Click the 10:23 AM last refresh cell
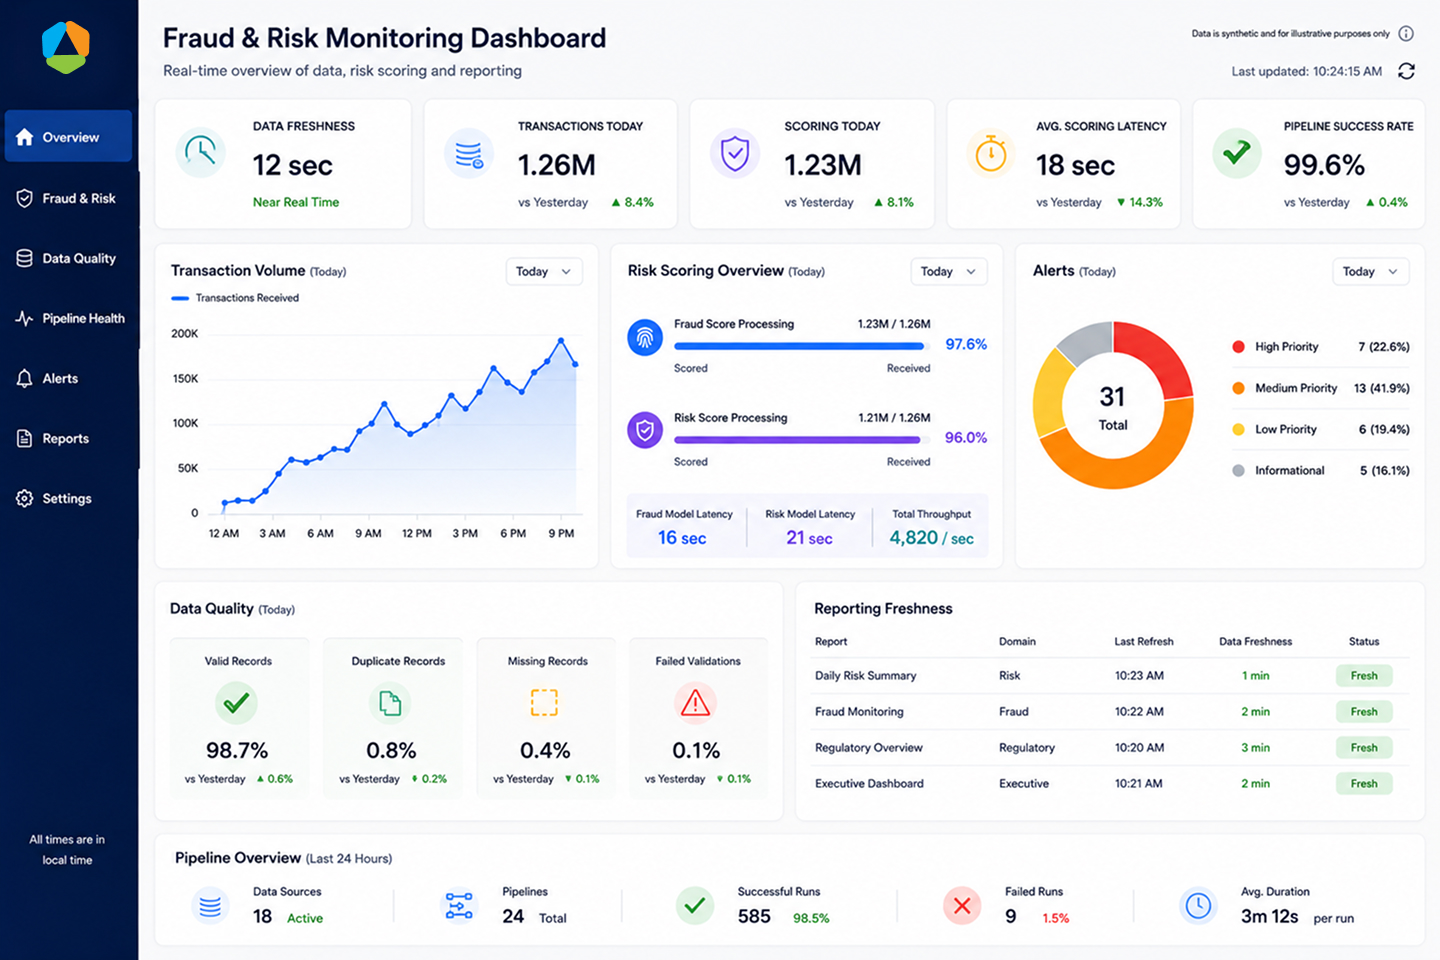 pos(1139,676)
